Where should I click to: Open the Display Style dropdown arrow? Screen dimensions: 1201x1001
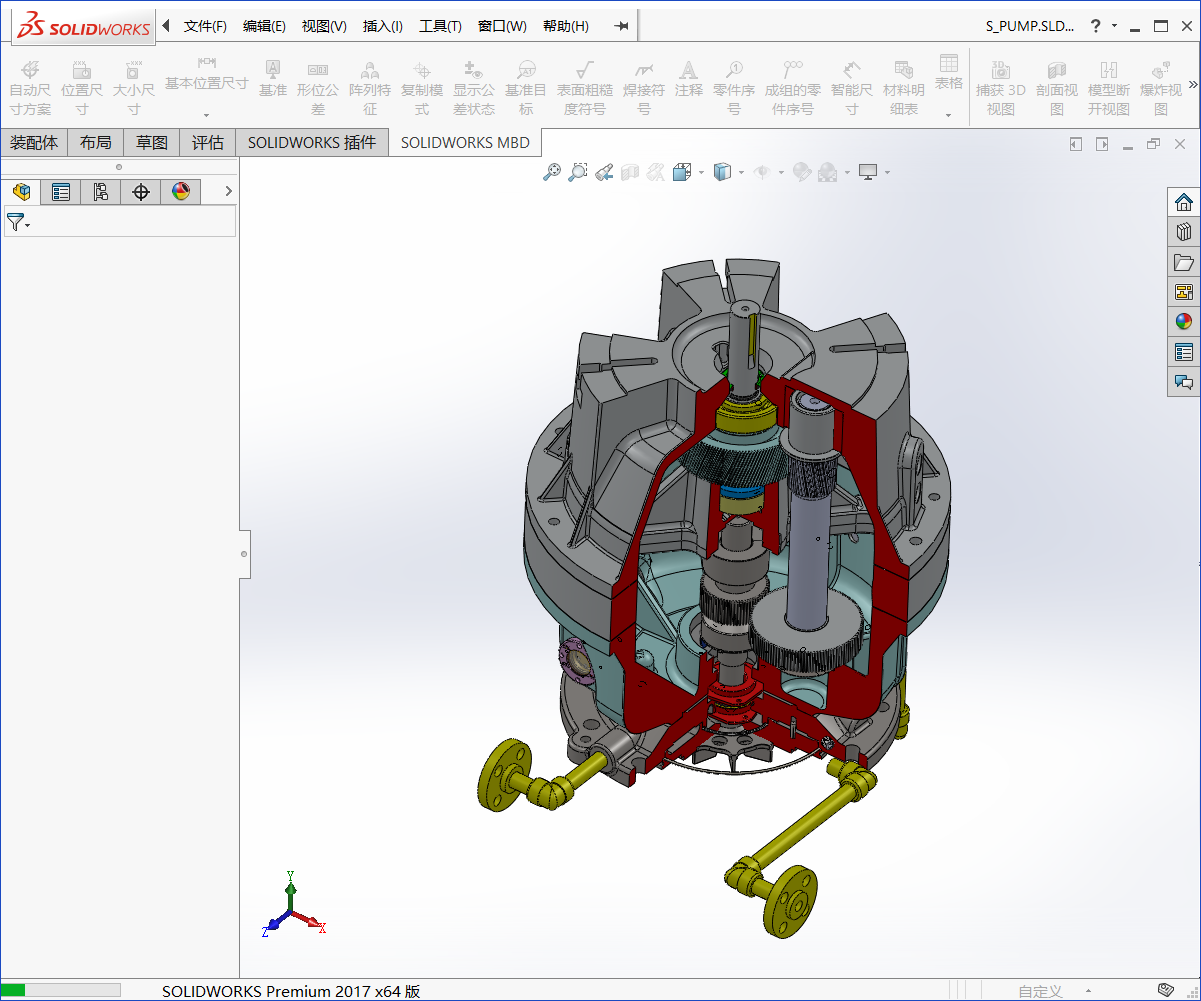(x=741, y=173)
